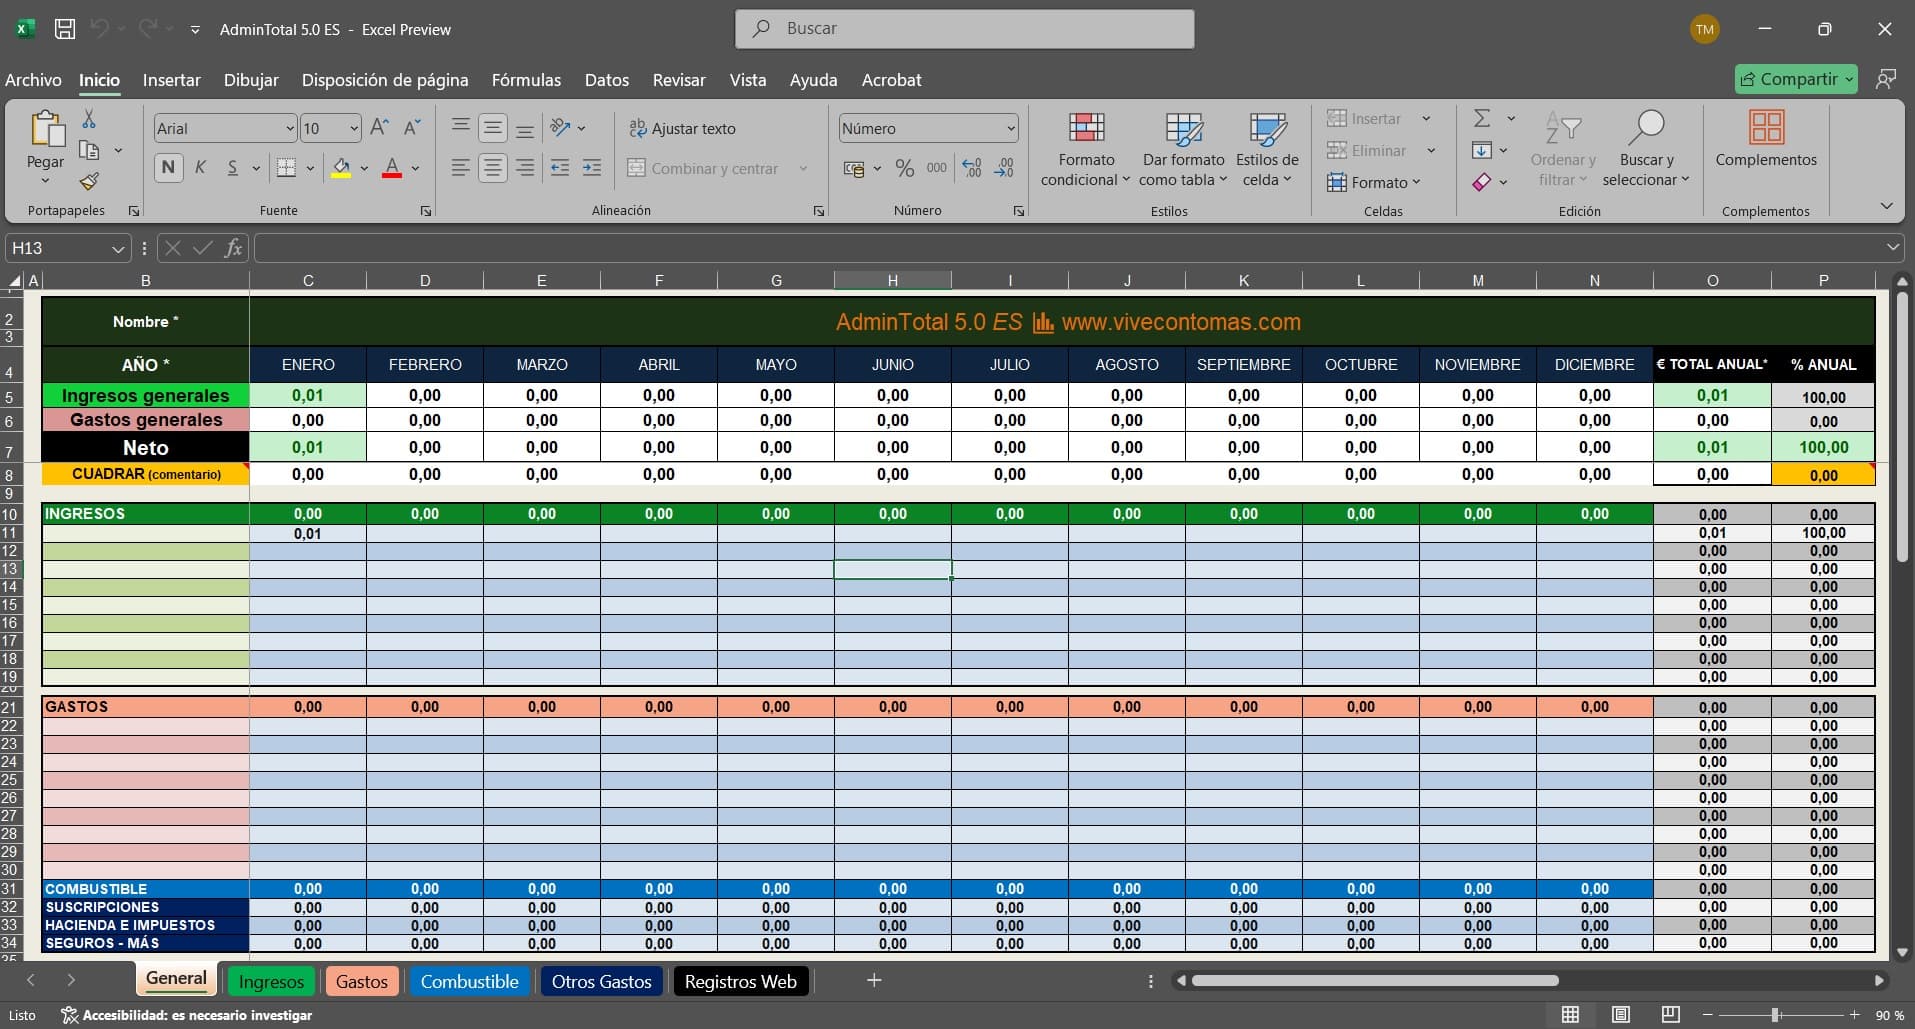
Task: Click the thousands separator 000 icon
Action: pos(937,168)
